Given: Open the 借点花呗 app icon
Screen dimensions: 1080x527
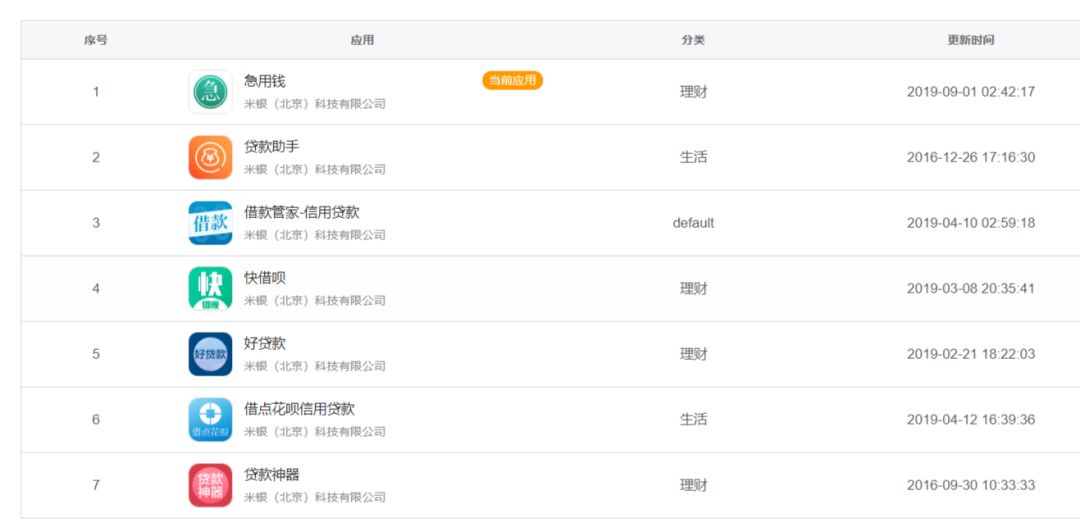Looking at the screenshot, I should [x=210, y=419].
